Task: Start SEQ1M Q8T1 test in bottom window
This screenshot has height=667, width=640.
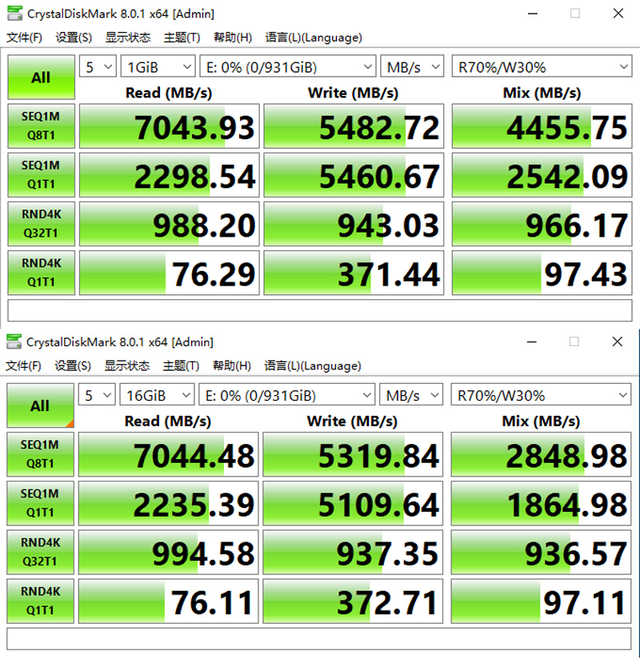Action: pyautogui.click(x=40, y=454)
